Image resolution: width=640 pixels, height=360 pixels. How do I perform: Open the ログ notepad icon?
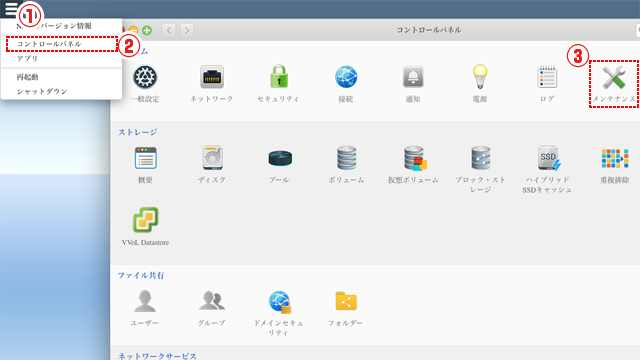pyautogui.click(x=547, y=76)
